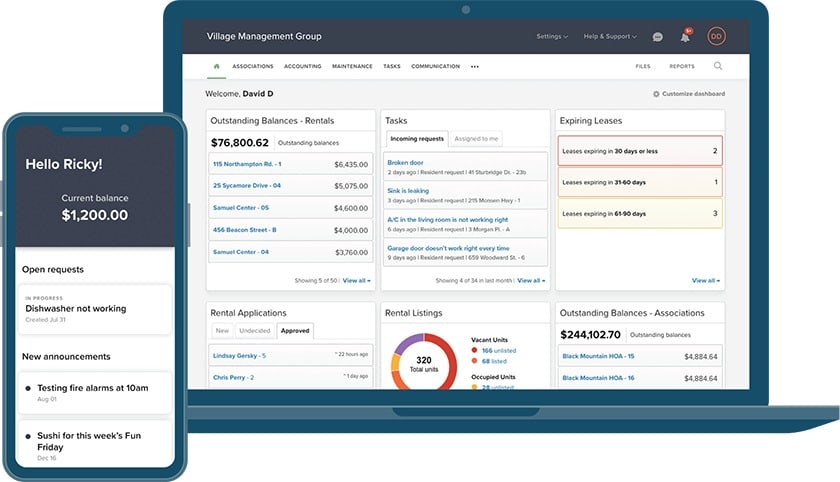Select the Undecided applications tab

[254, 331]
